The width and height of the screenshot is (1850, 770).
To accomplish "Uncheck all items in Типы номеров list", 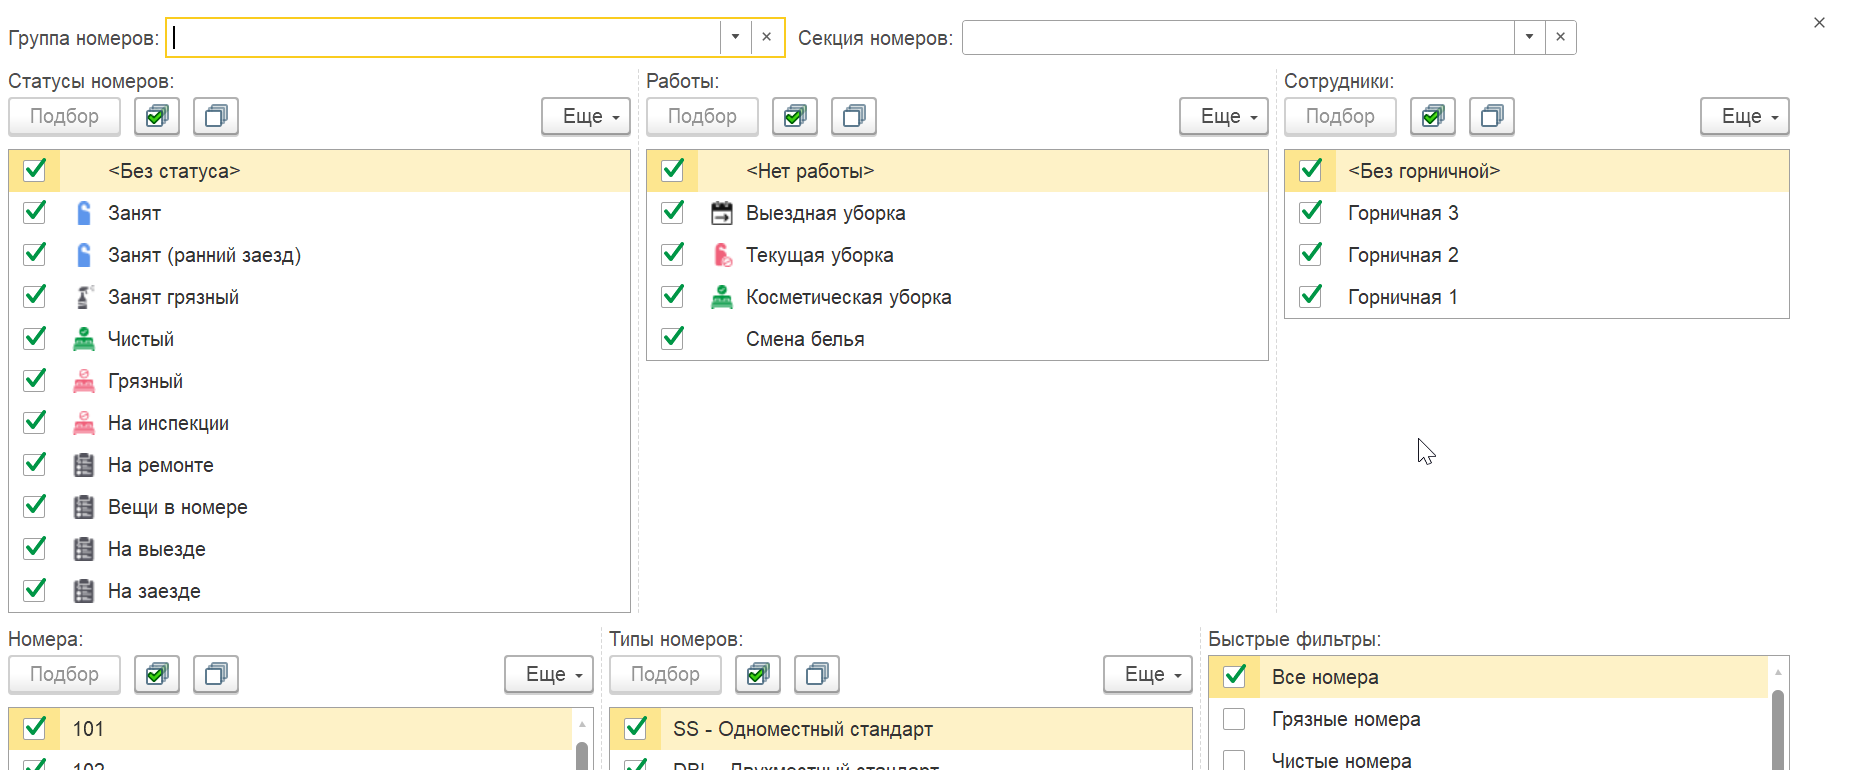I will pos(817,674).
